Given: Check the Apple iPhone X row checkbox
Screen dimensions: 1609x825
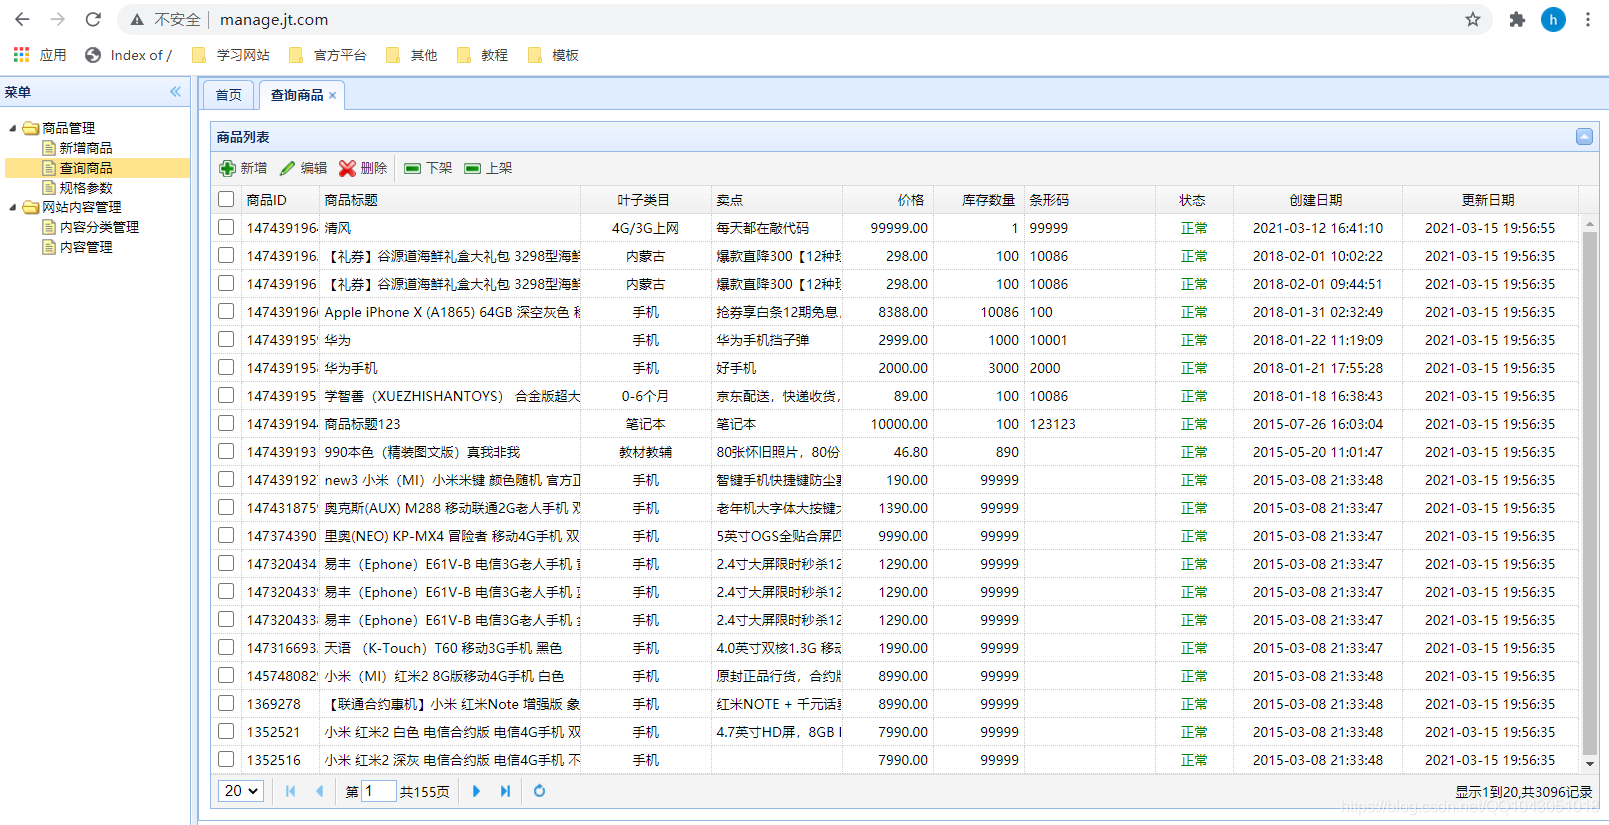Looking at the screenshot, I should coord(226,311).
